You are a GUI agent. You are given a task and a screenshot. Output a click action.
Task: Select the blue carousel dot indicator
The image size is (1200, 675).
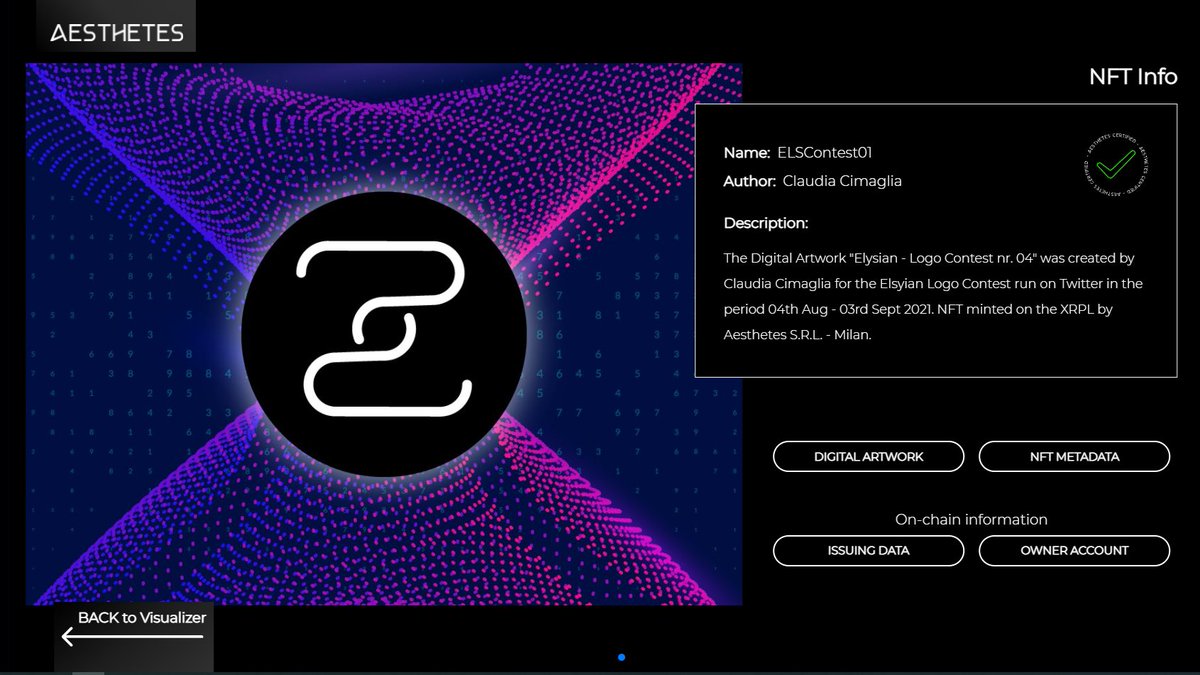[x=622, y=657]
